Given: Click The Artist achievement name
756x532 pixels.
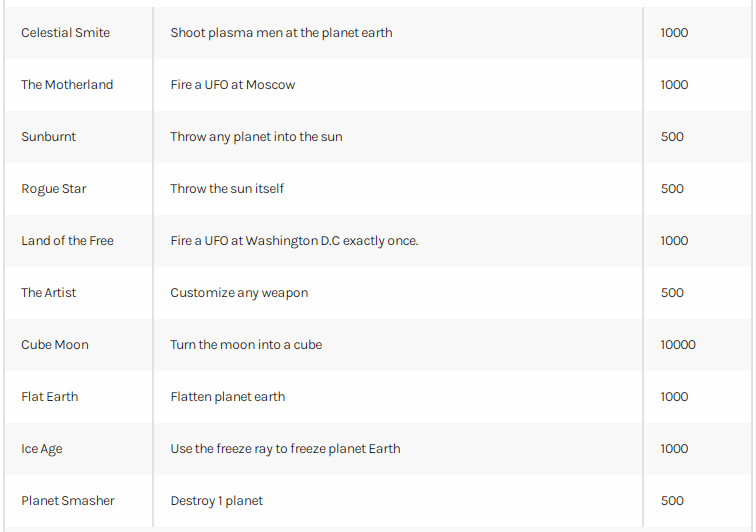Looking at the screenshot, I should click(x=49, y=293).
